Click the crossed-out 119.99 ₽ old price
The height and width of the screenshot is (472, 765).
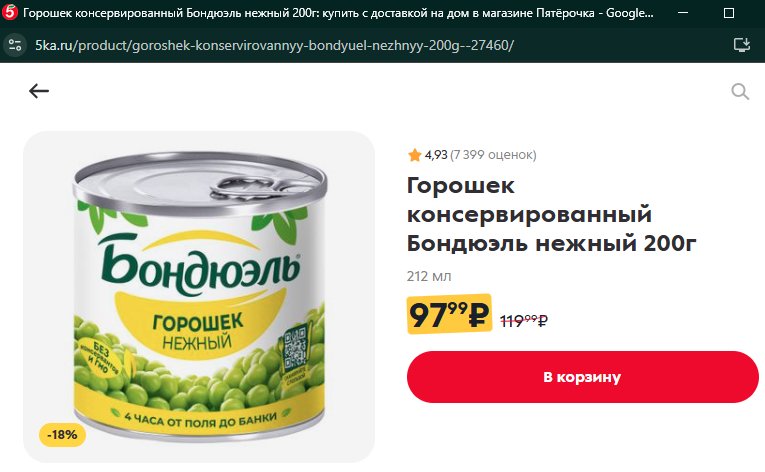[524, 321]
